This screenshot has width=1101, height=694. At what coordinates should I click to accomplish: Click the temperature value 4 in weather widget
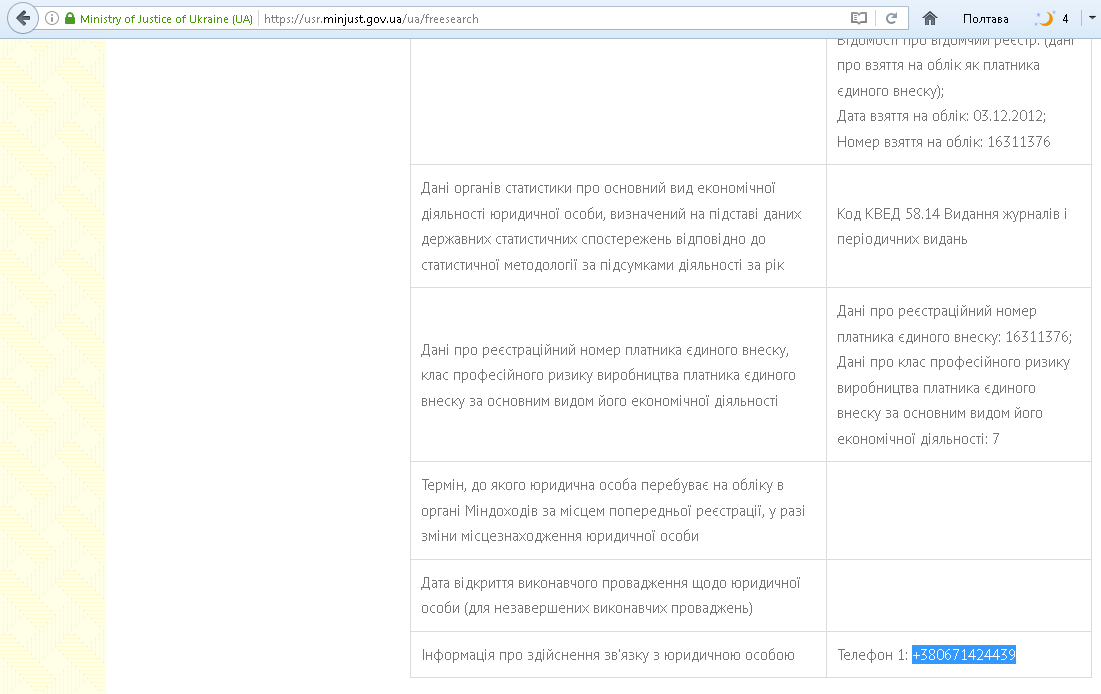tap(1065, 19)
